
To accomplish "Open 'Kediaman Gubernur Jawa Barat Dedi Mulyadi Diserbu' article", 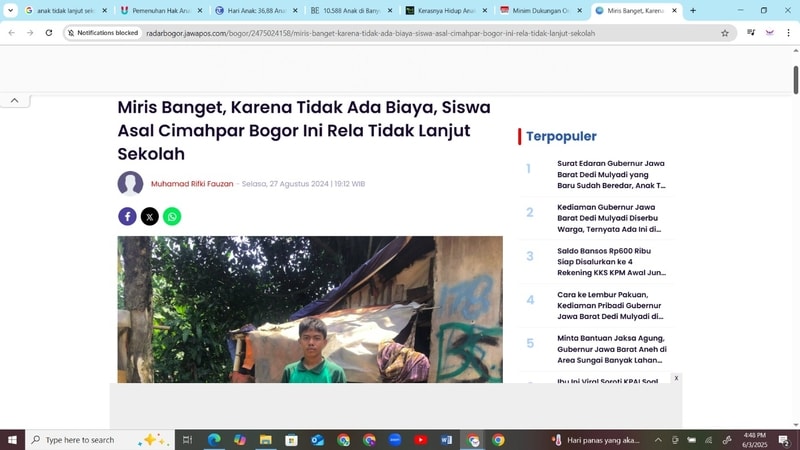I will point(609,218).
